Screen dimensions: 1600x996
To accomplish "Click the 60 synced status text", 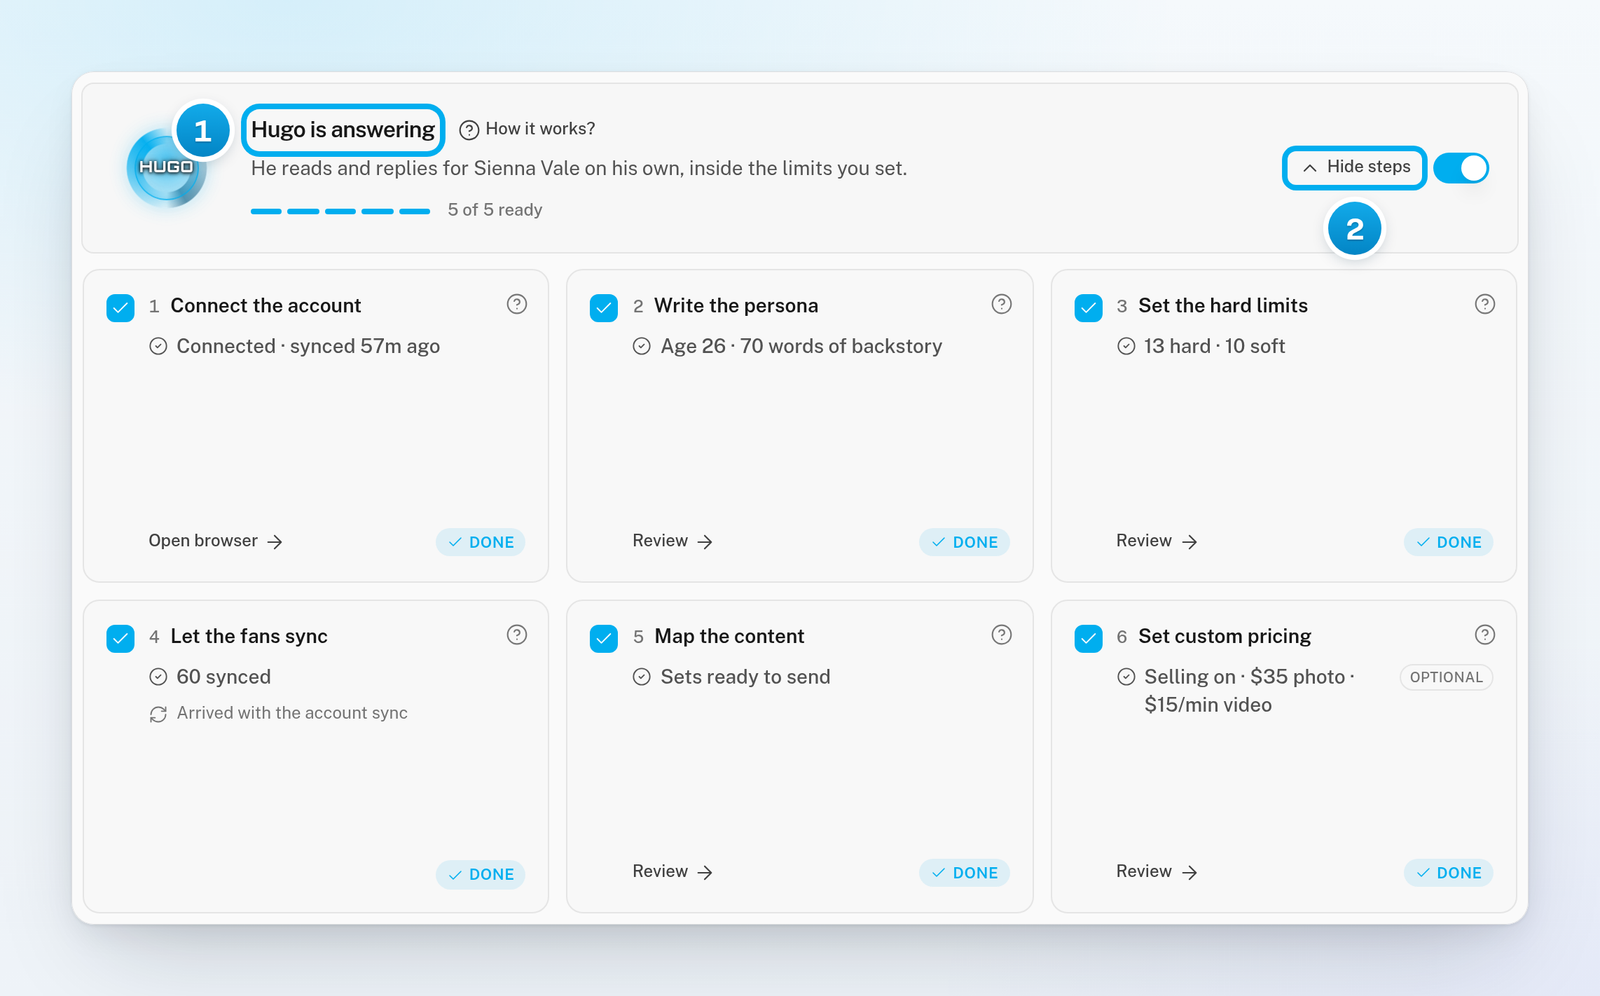I will (224, 677).
